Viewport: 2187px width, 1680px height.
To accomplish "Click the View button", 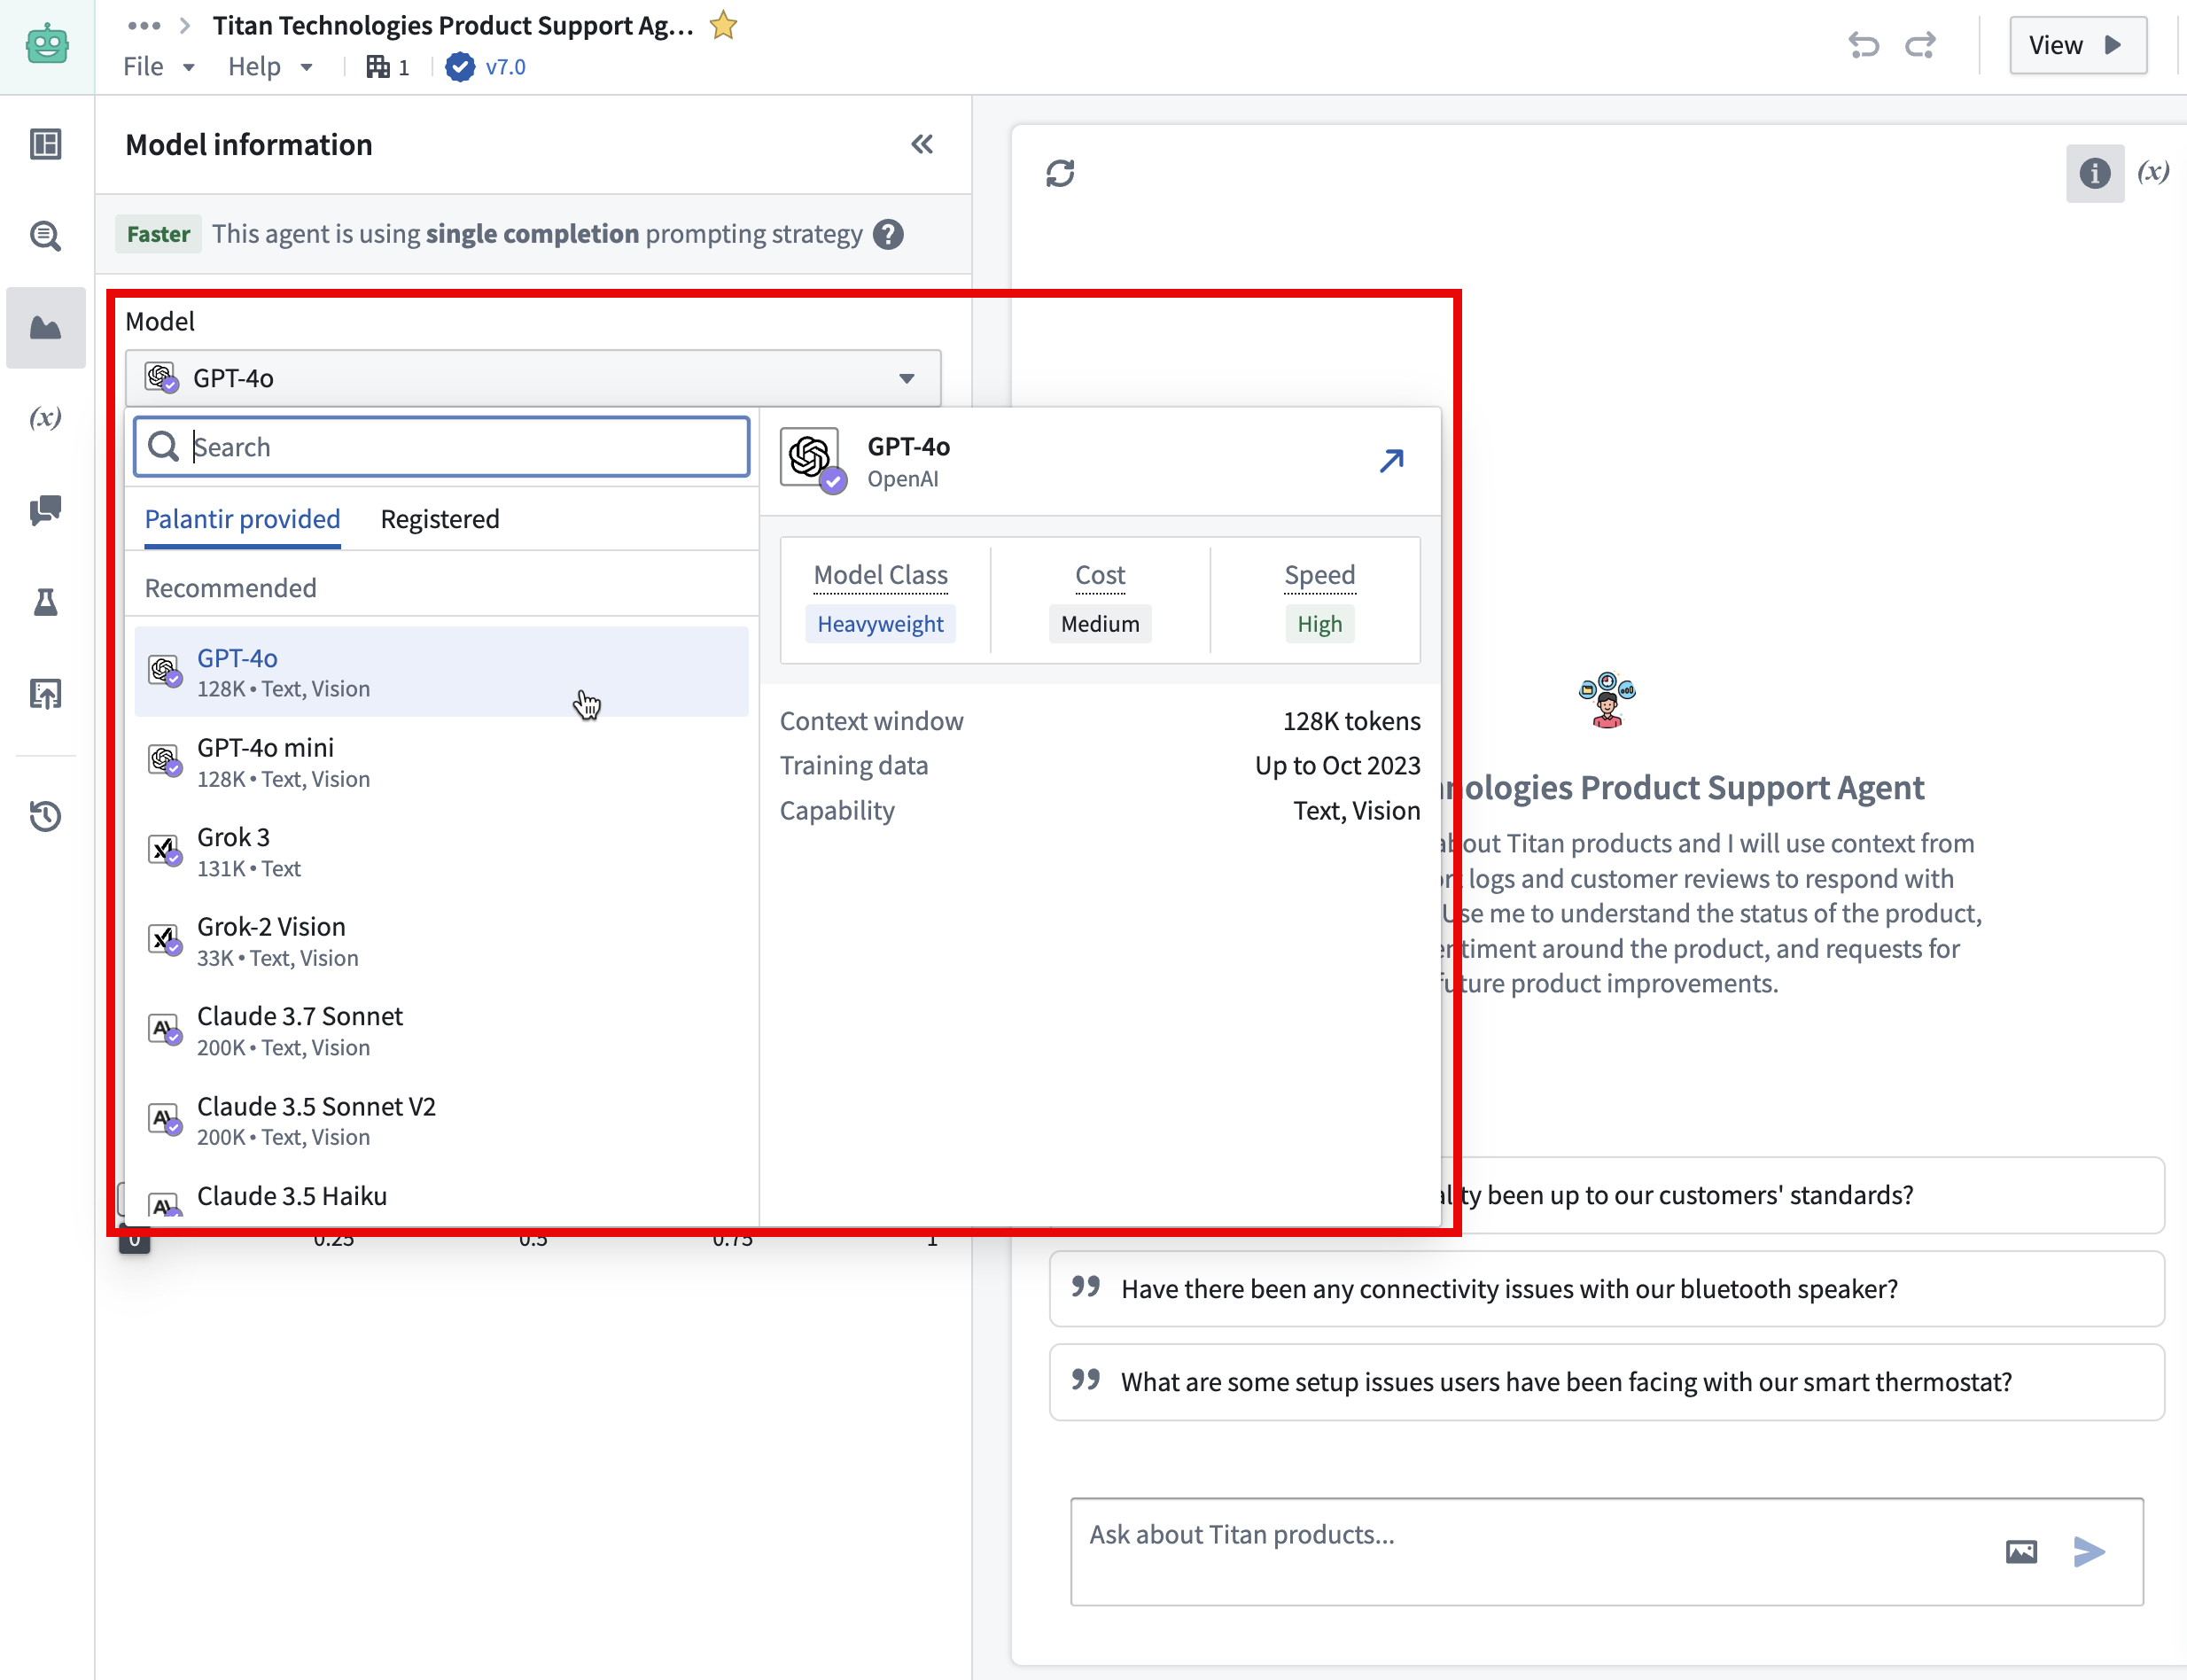I will coord(2077,44).
